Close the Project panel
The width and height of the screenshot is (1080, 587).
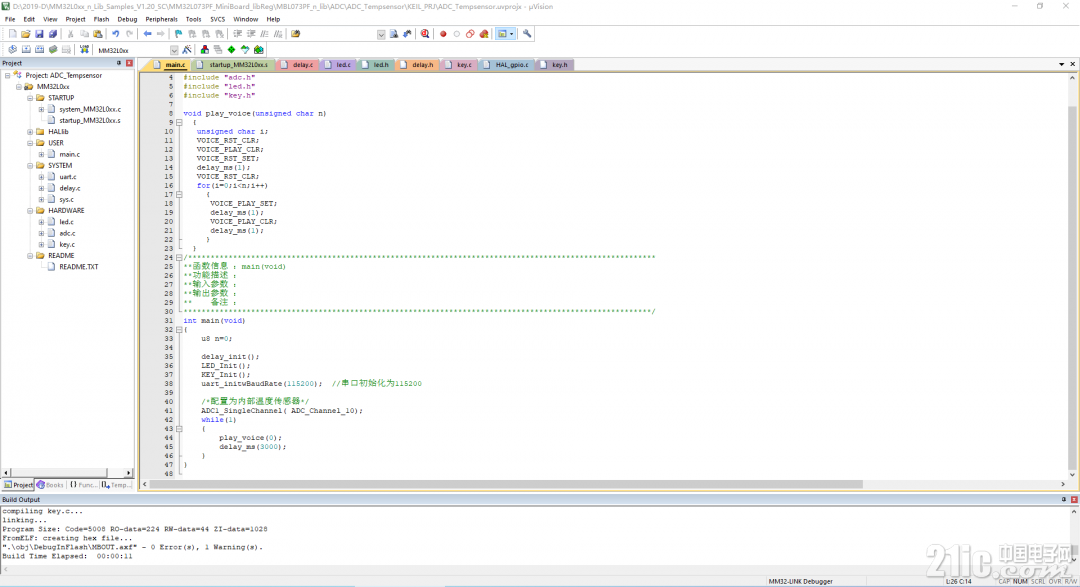pyautogui.click(x=129, y=63)
